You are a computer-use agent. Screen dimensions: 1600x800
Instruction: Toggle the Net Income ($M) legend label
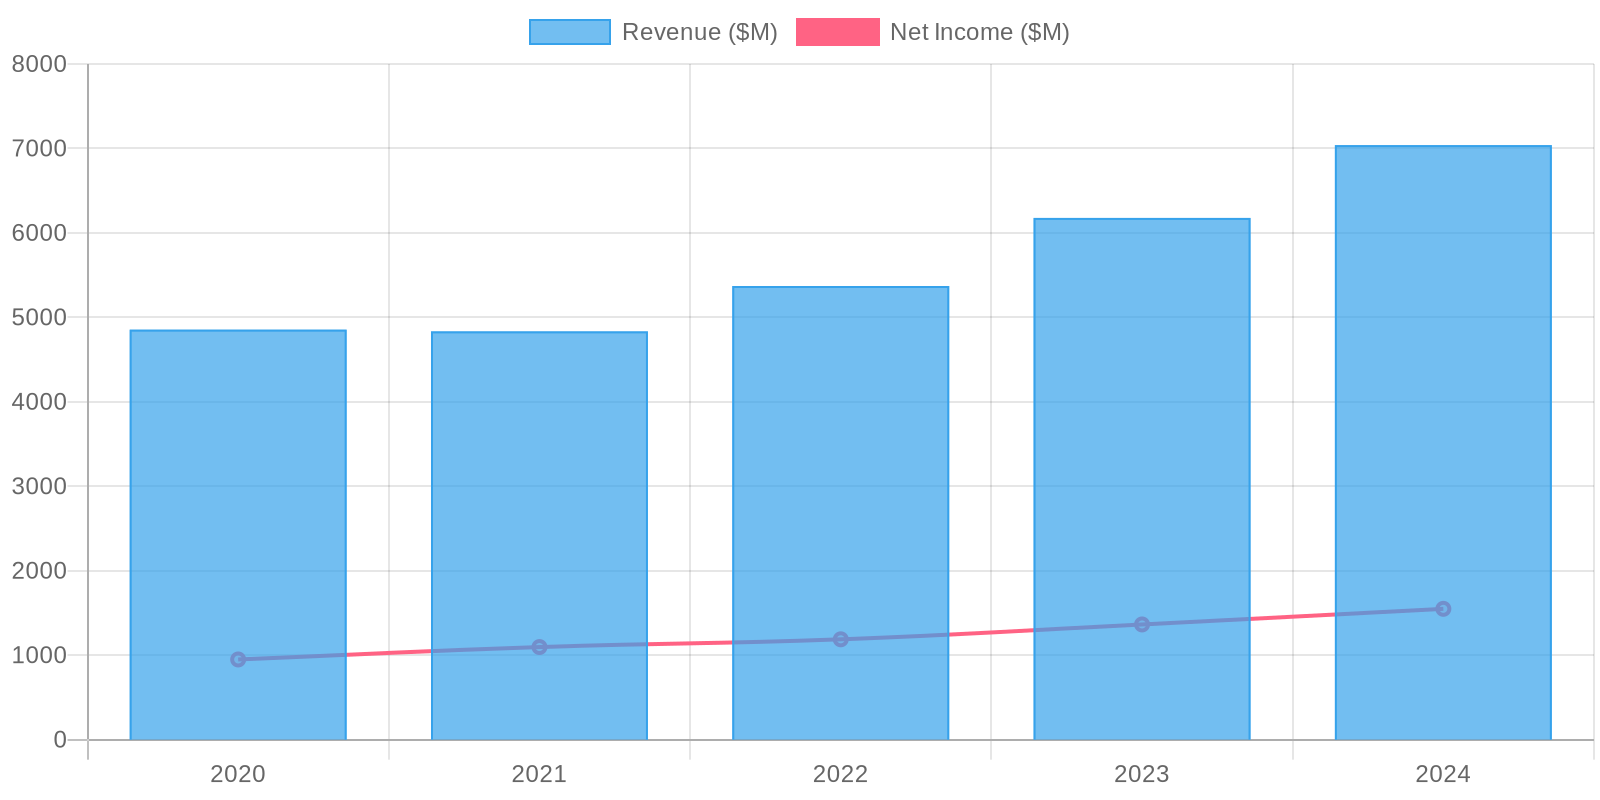point(979,32)
